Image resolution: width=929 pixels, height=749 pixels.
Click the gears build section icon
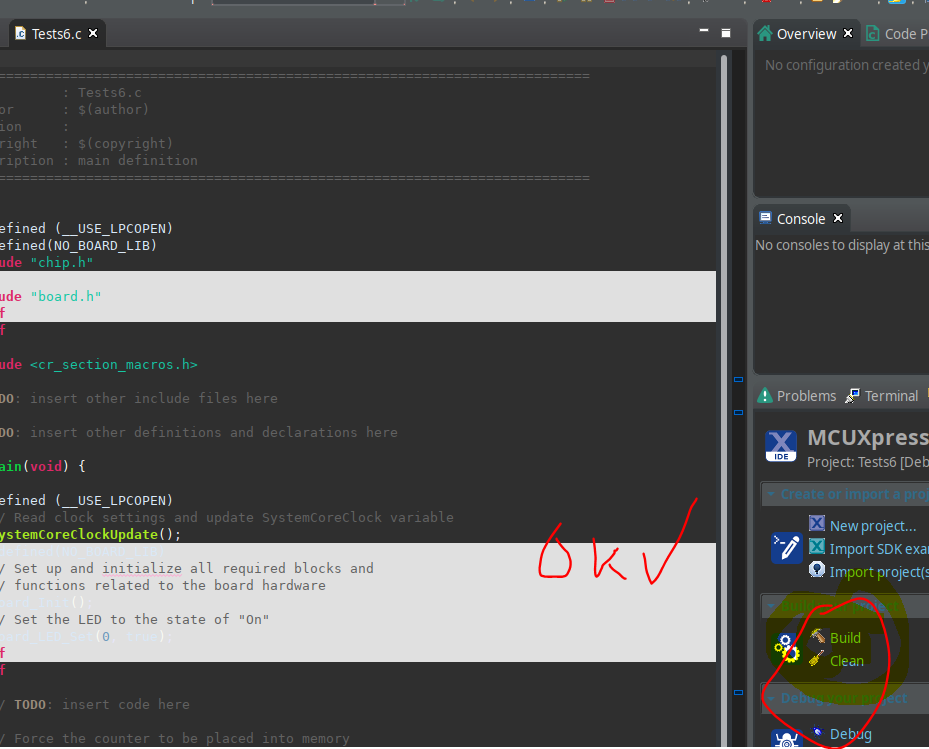[786, 648]
